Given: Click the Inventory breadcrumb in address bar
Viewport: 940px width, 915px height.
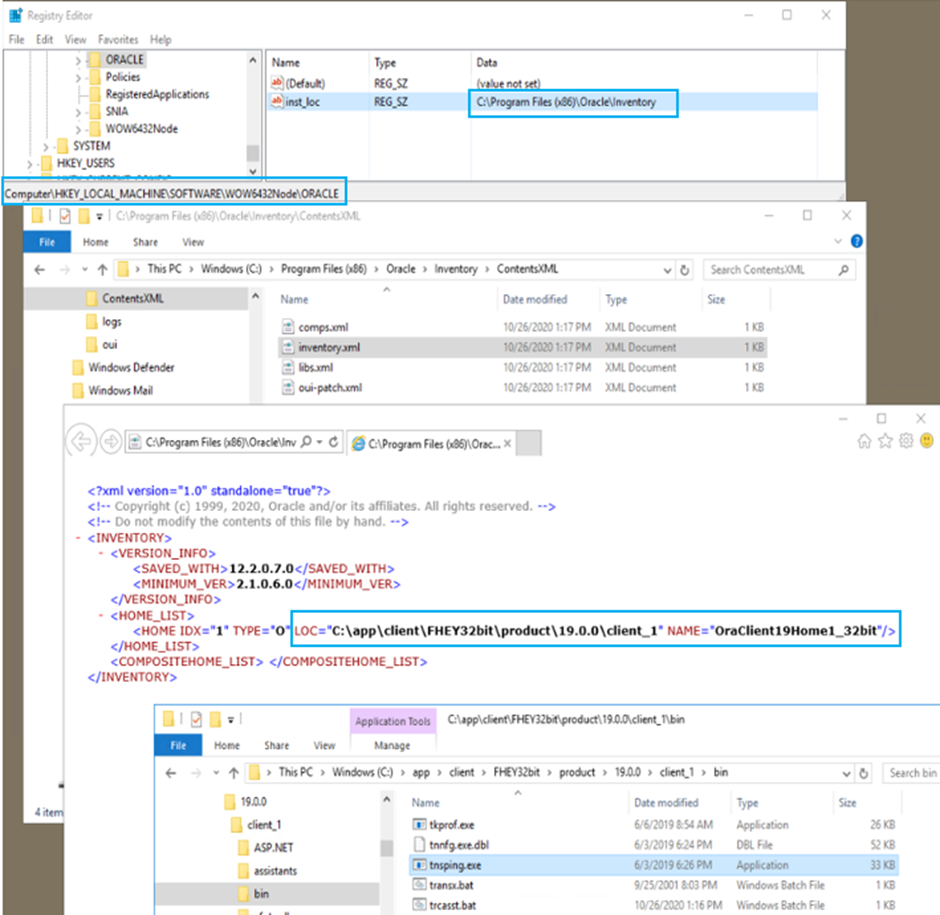Looking at the screenshot, I should click(456, 269).
